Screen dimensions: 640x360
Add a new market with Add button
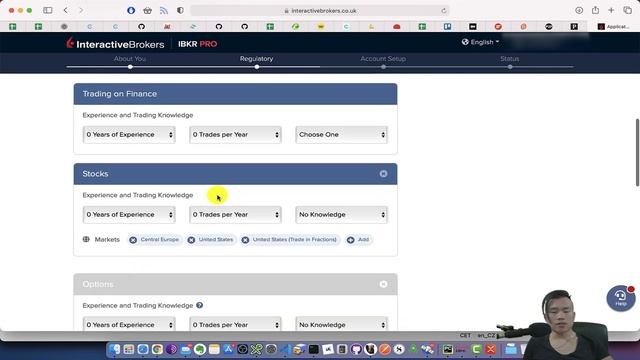click(x=358, y=240)
